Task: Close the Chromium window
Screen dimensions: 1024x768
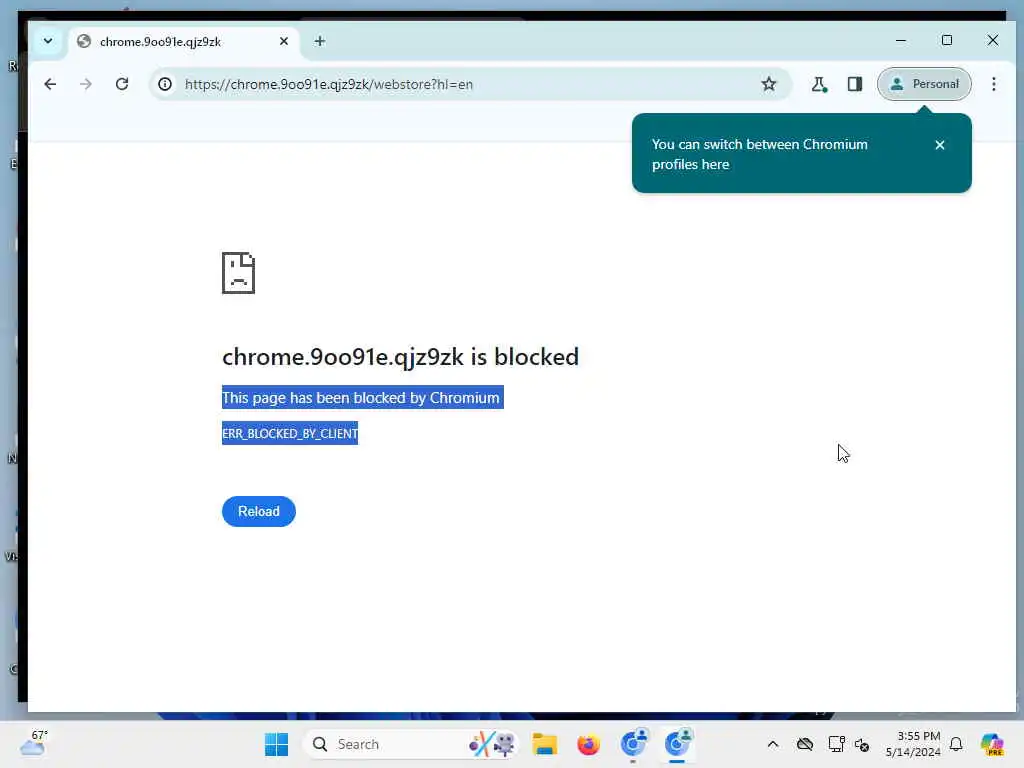Action: pos(993,40)
